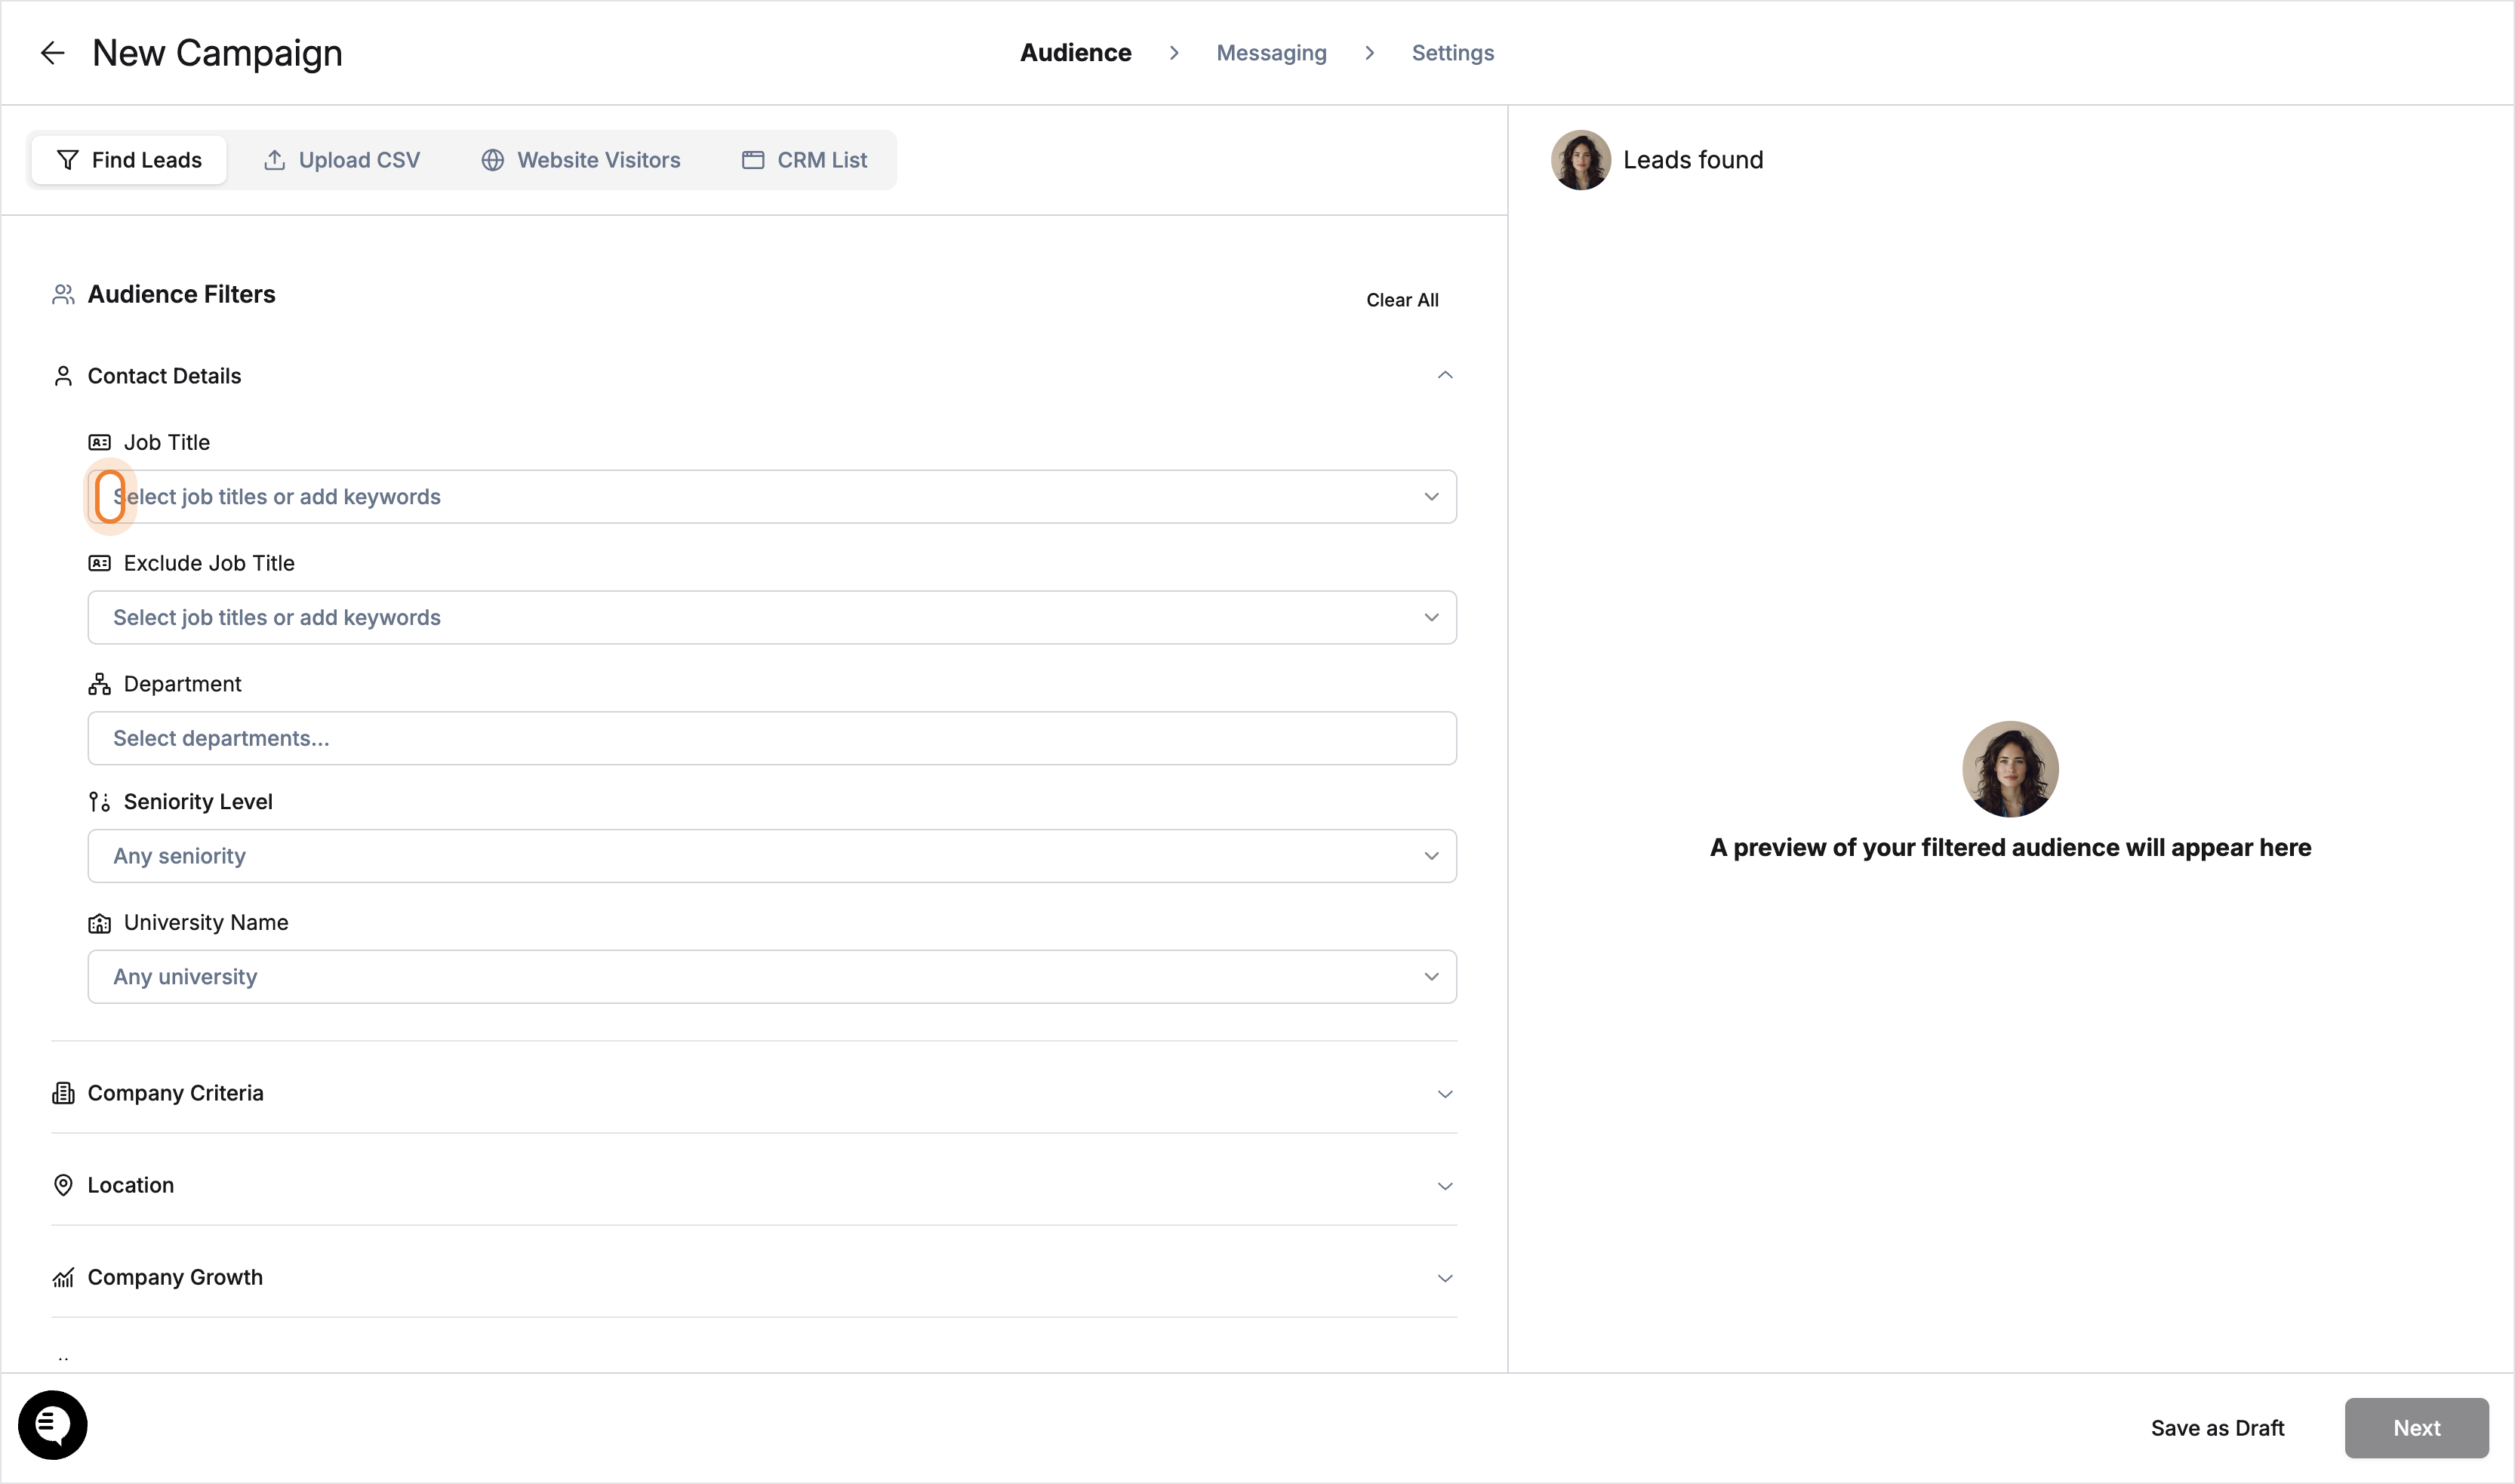Click the Seniority Level icon
This screenshot has height=1484, width=2515.
(x=99, y=802)
